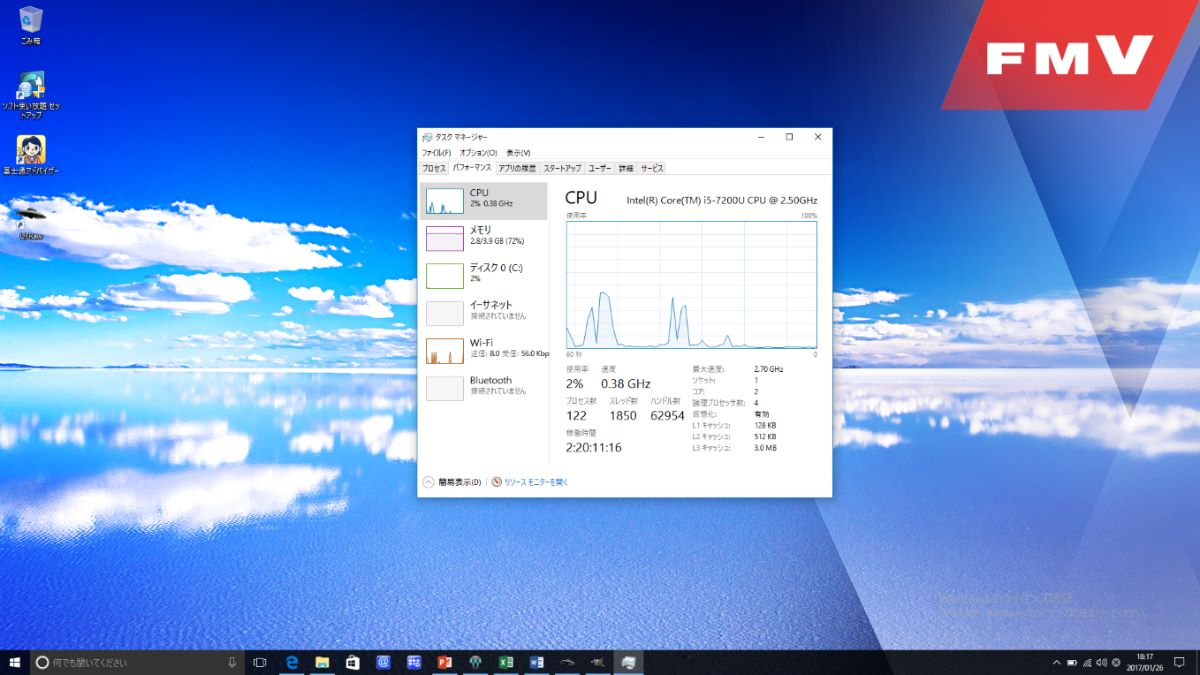Select the CPU graph thumbnail in sidebar
Viewport: 1200px width, 675px height.
point(445,200)
